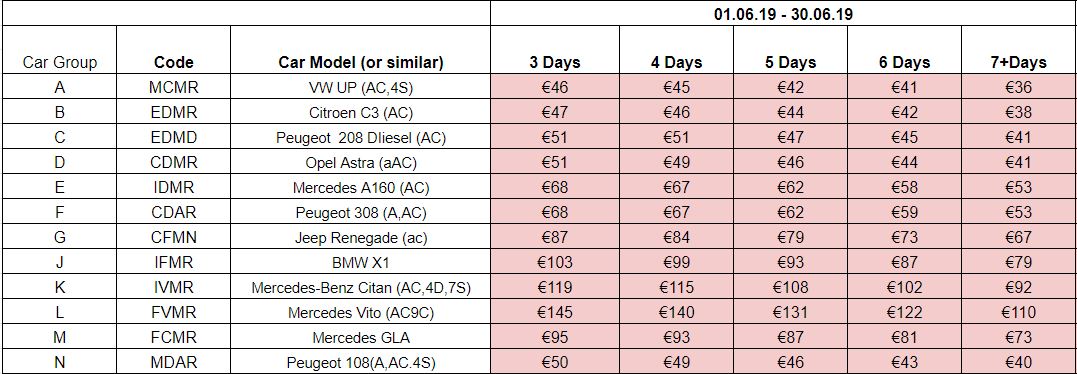Click the €131 price under 5 Days
The width and height of the screenshot is (1077, 374).
[x=791, y=312]
